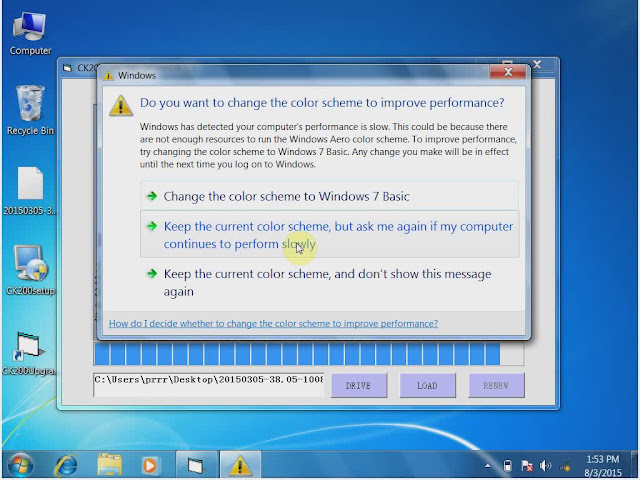Click the LOAD button in CK200 window

click(x=427, y=385)
